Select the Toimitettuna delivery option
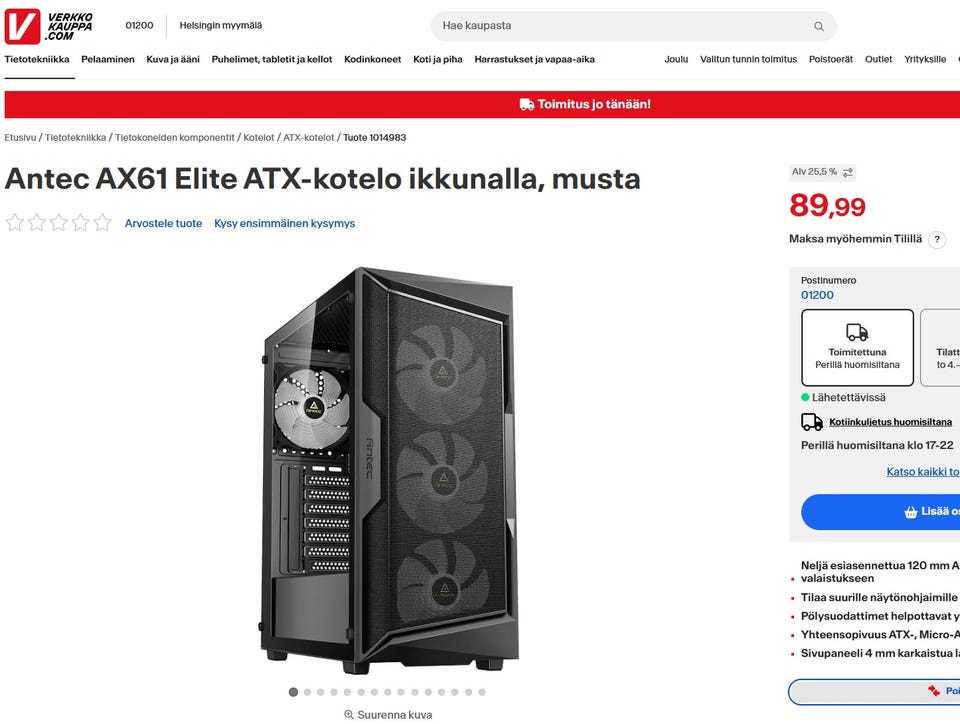This screenshot has height=724, width=960. pyautogui.click(x=857, y=347)
